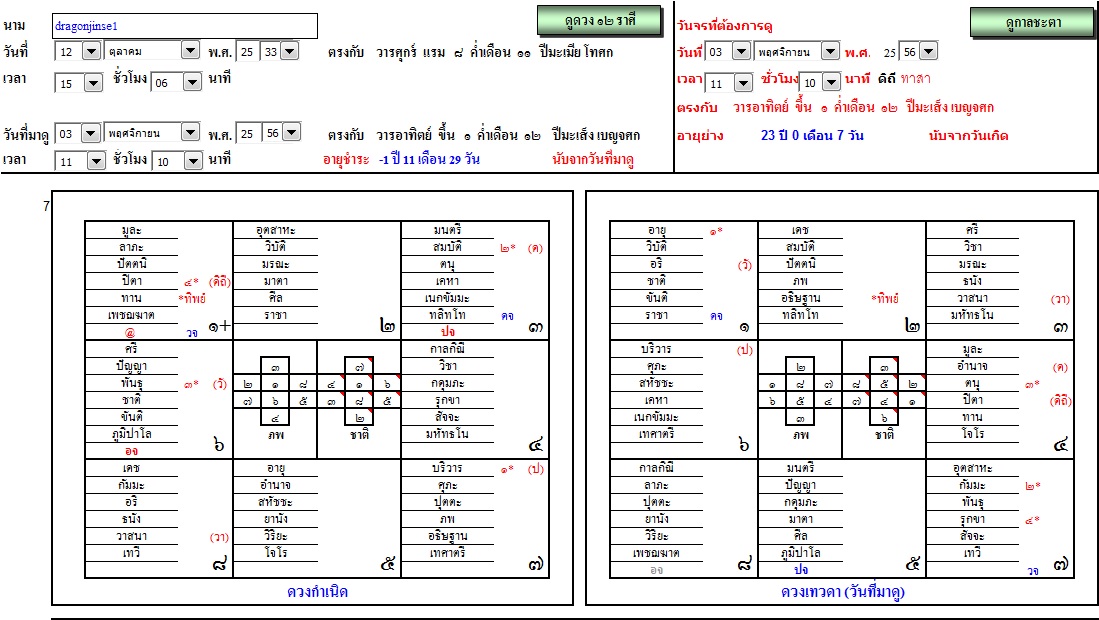Click *ทิพย์ in the ดวงกำเนิด chart
Image resolution: width=1099 pixels, height=620 pixels.
191,298
